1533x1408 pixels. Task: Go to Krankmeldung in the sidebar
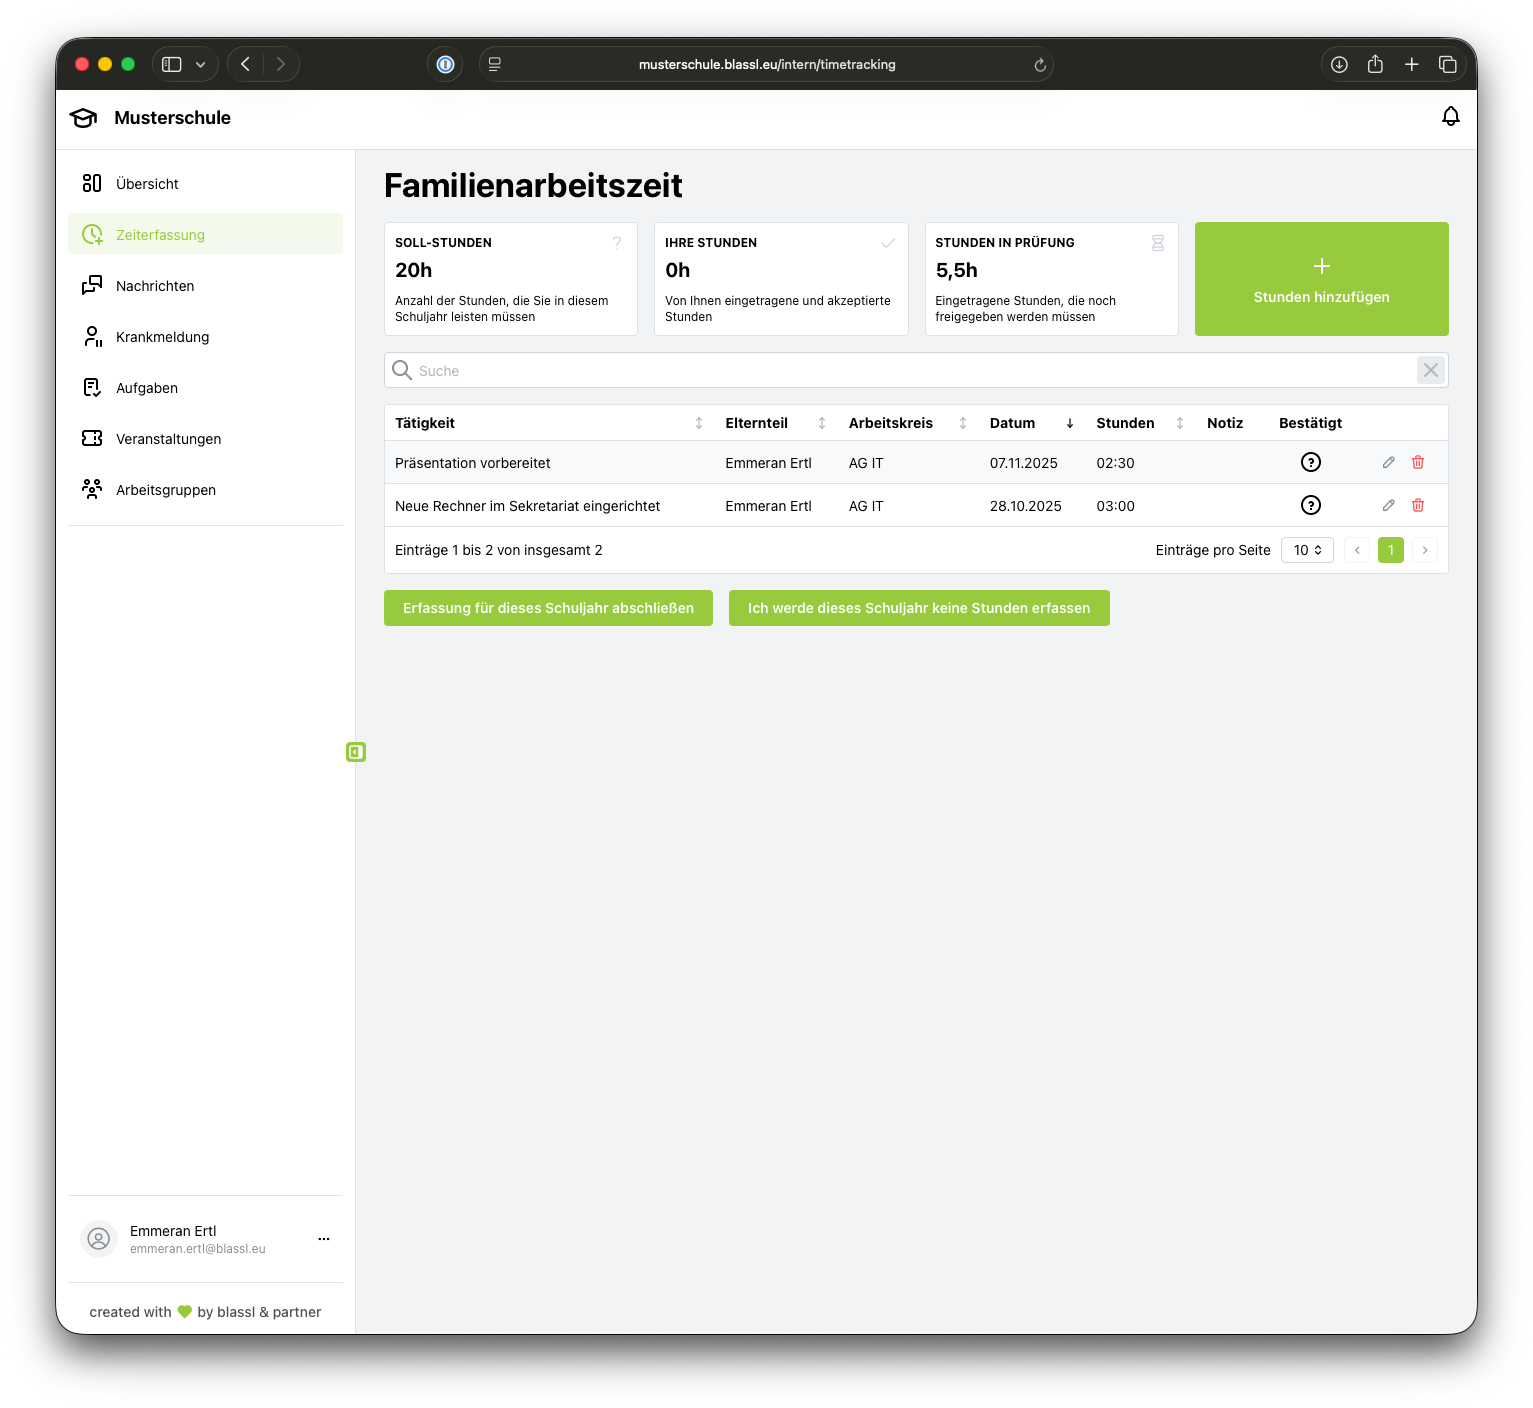162,337
